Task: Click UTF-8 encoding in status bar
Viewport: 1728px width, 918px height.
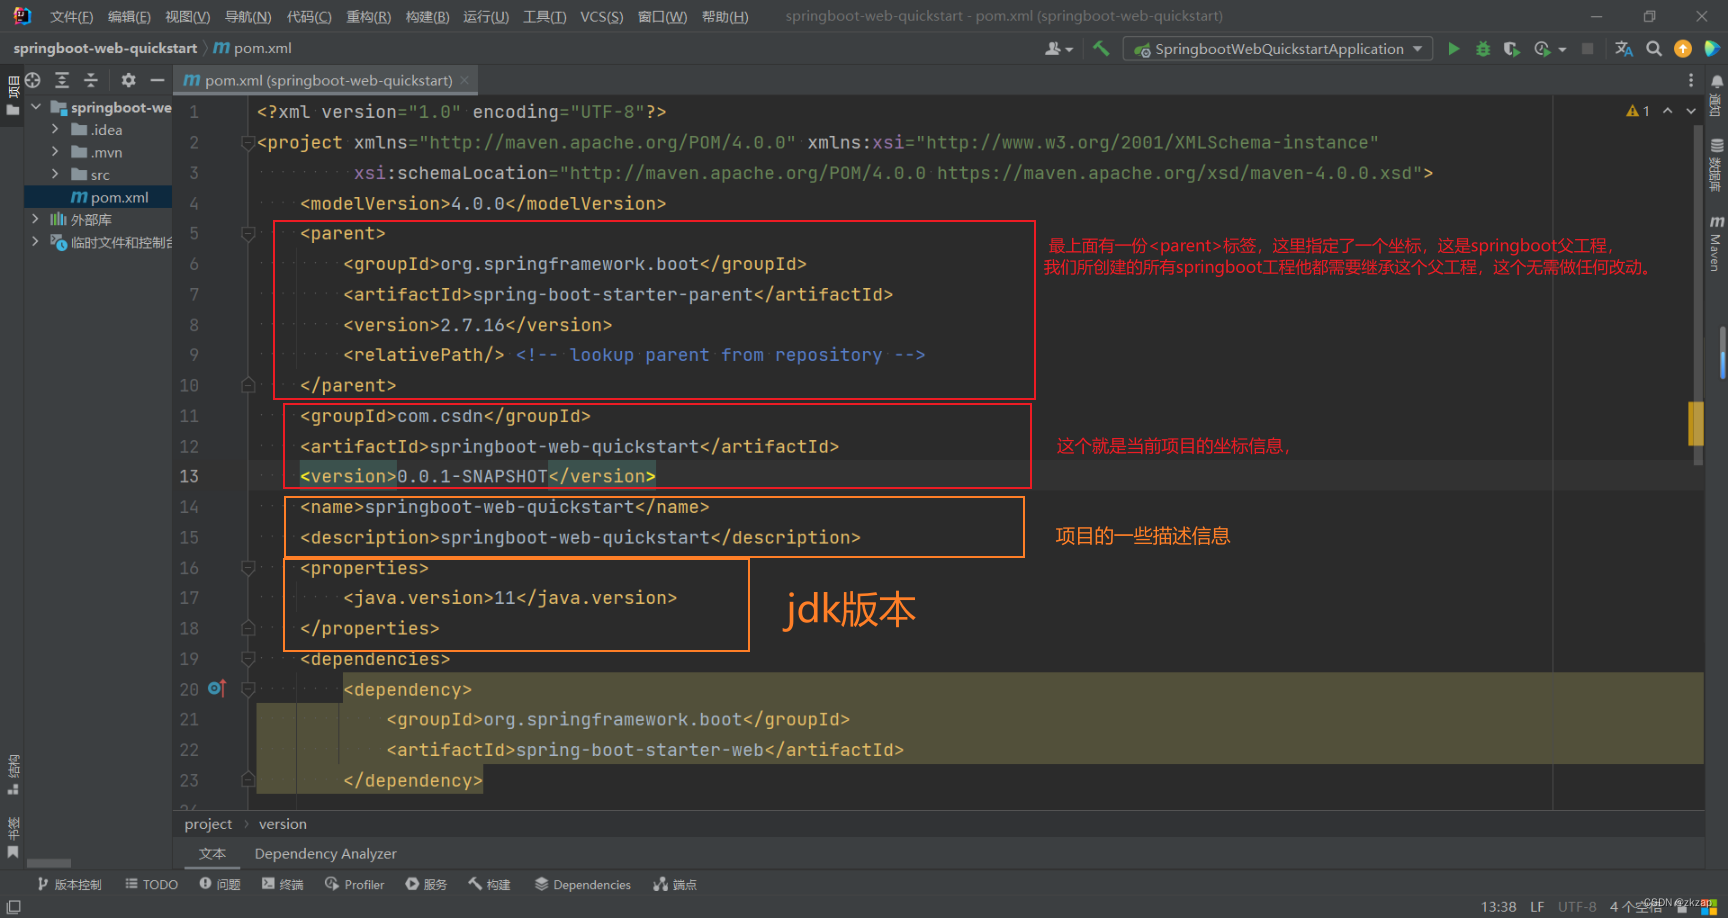Action: (1577, 906)
